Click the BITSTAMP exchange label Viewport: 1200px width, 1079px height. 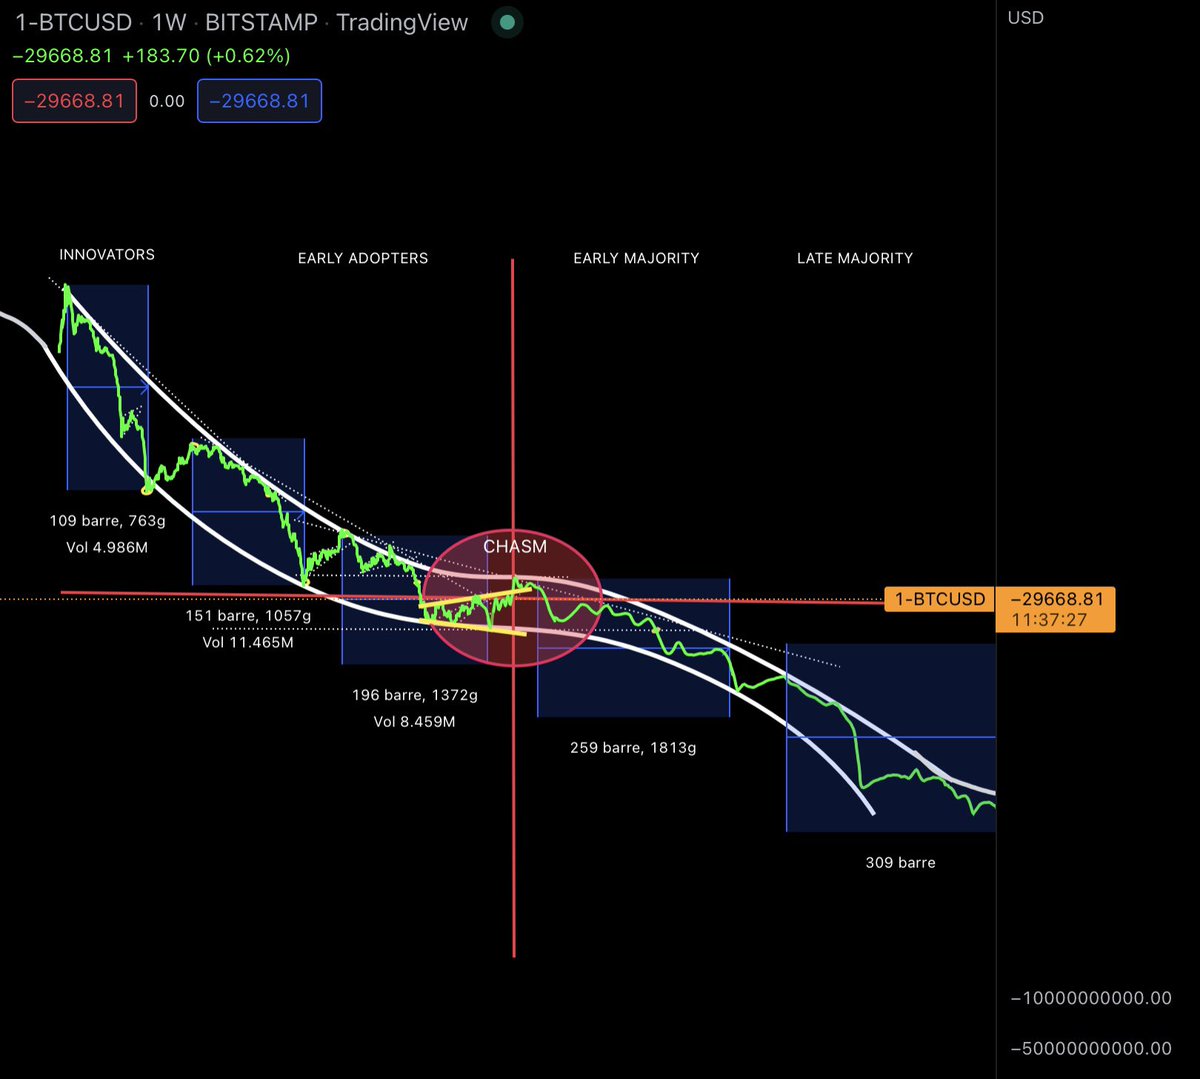pyautogui.click(x=261, y=23)
